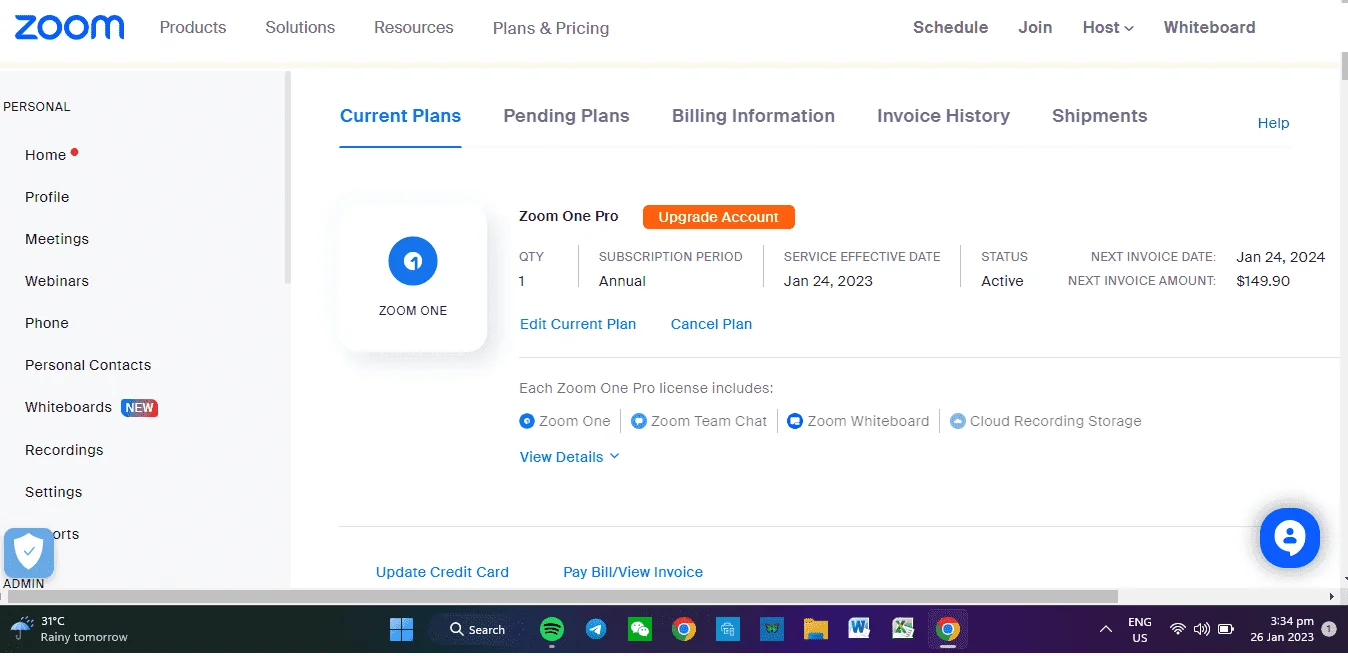Image resolution: width=1348 pixels, height=656 pixels.
Task: Click the weather widget showing 31°C
Action: (x=69, y=629)
